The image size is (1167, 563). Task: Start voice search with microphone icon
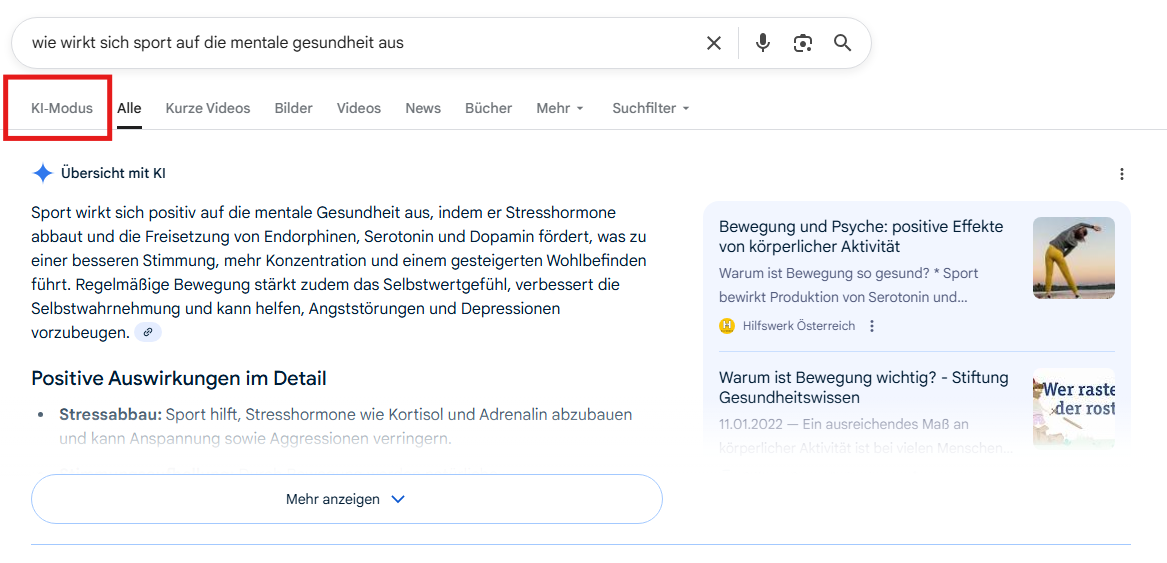[763, 43]
